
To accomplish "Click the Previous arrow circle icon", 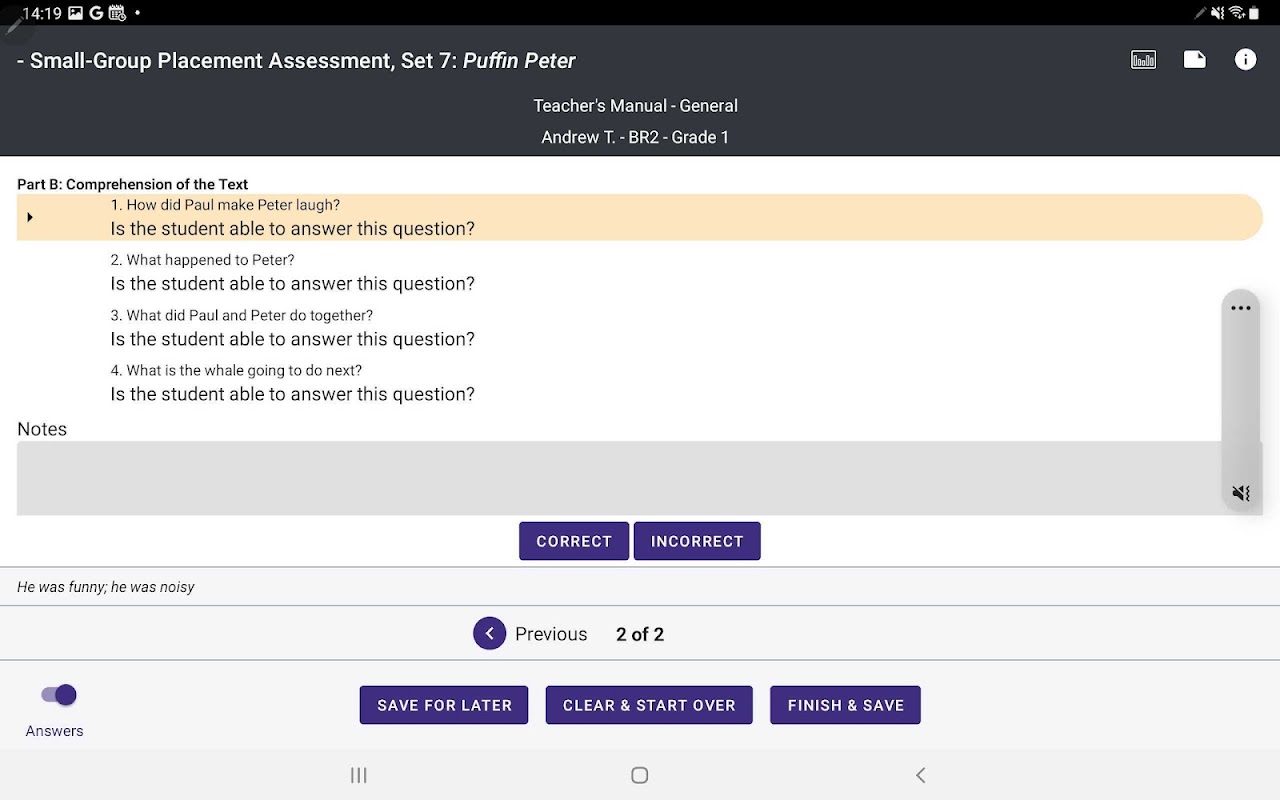I will (489, 634).
